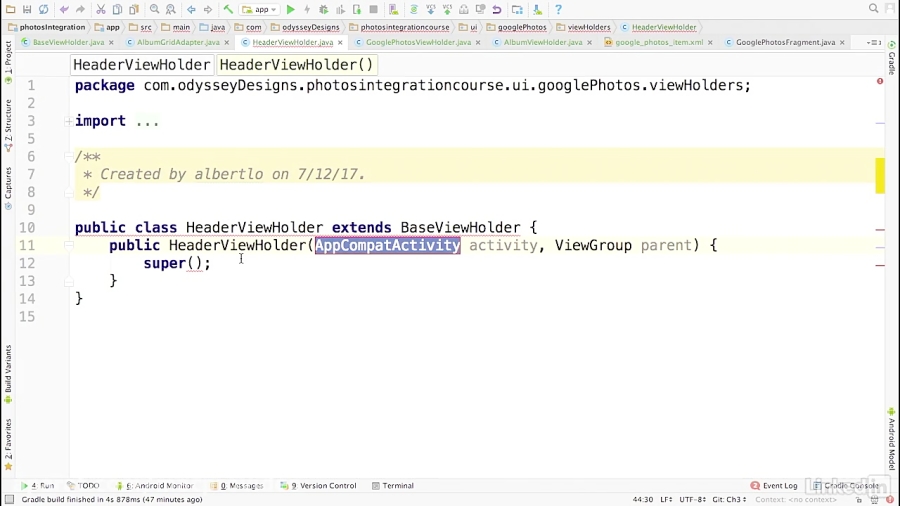Click the Sync Project with Gradle icon

[413, 9]
